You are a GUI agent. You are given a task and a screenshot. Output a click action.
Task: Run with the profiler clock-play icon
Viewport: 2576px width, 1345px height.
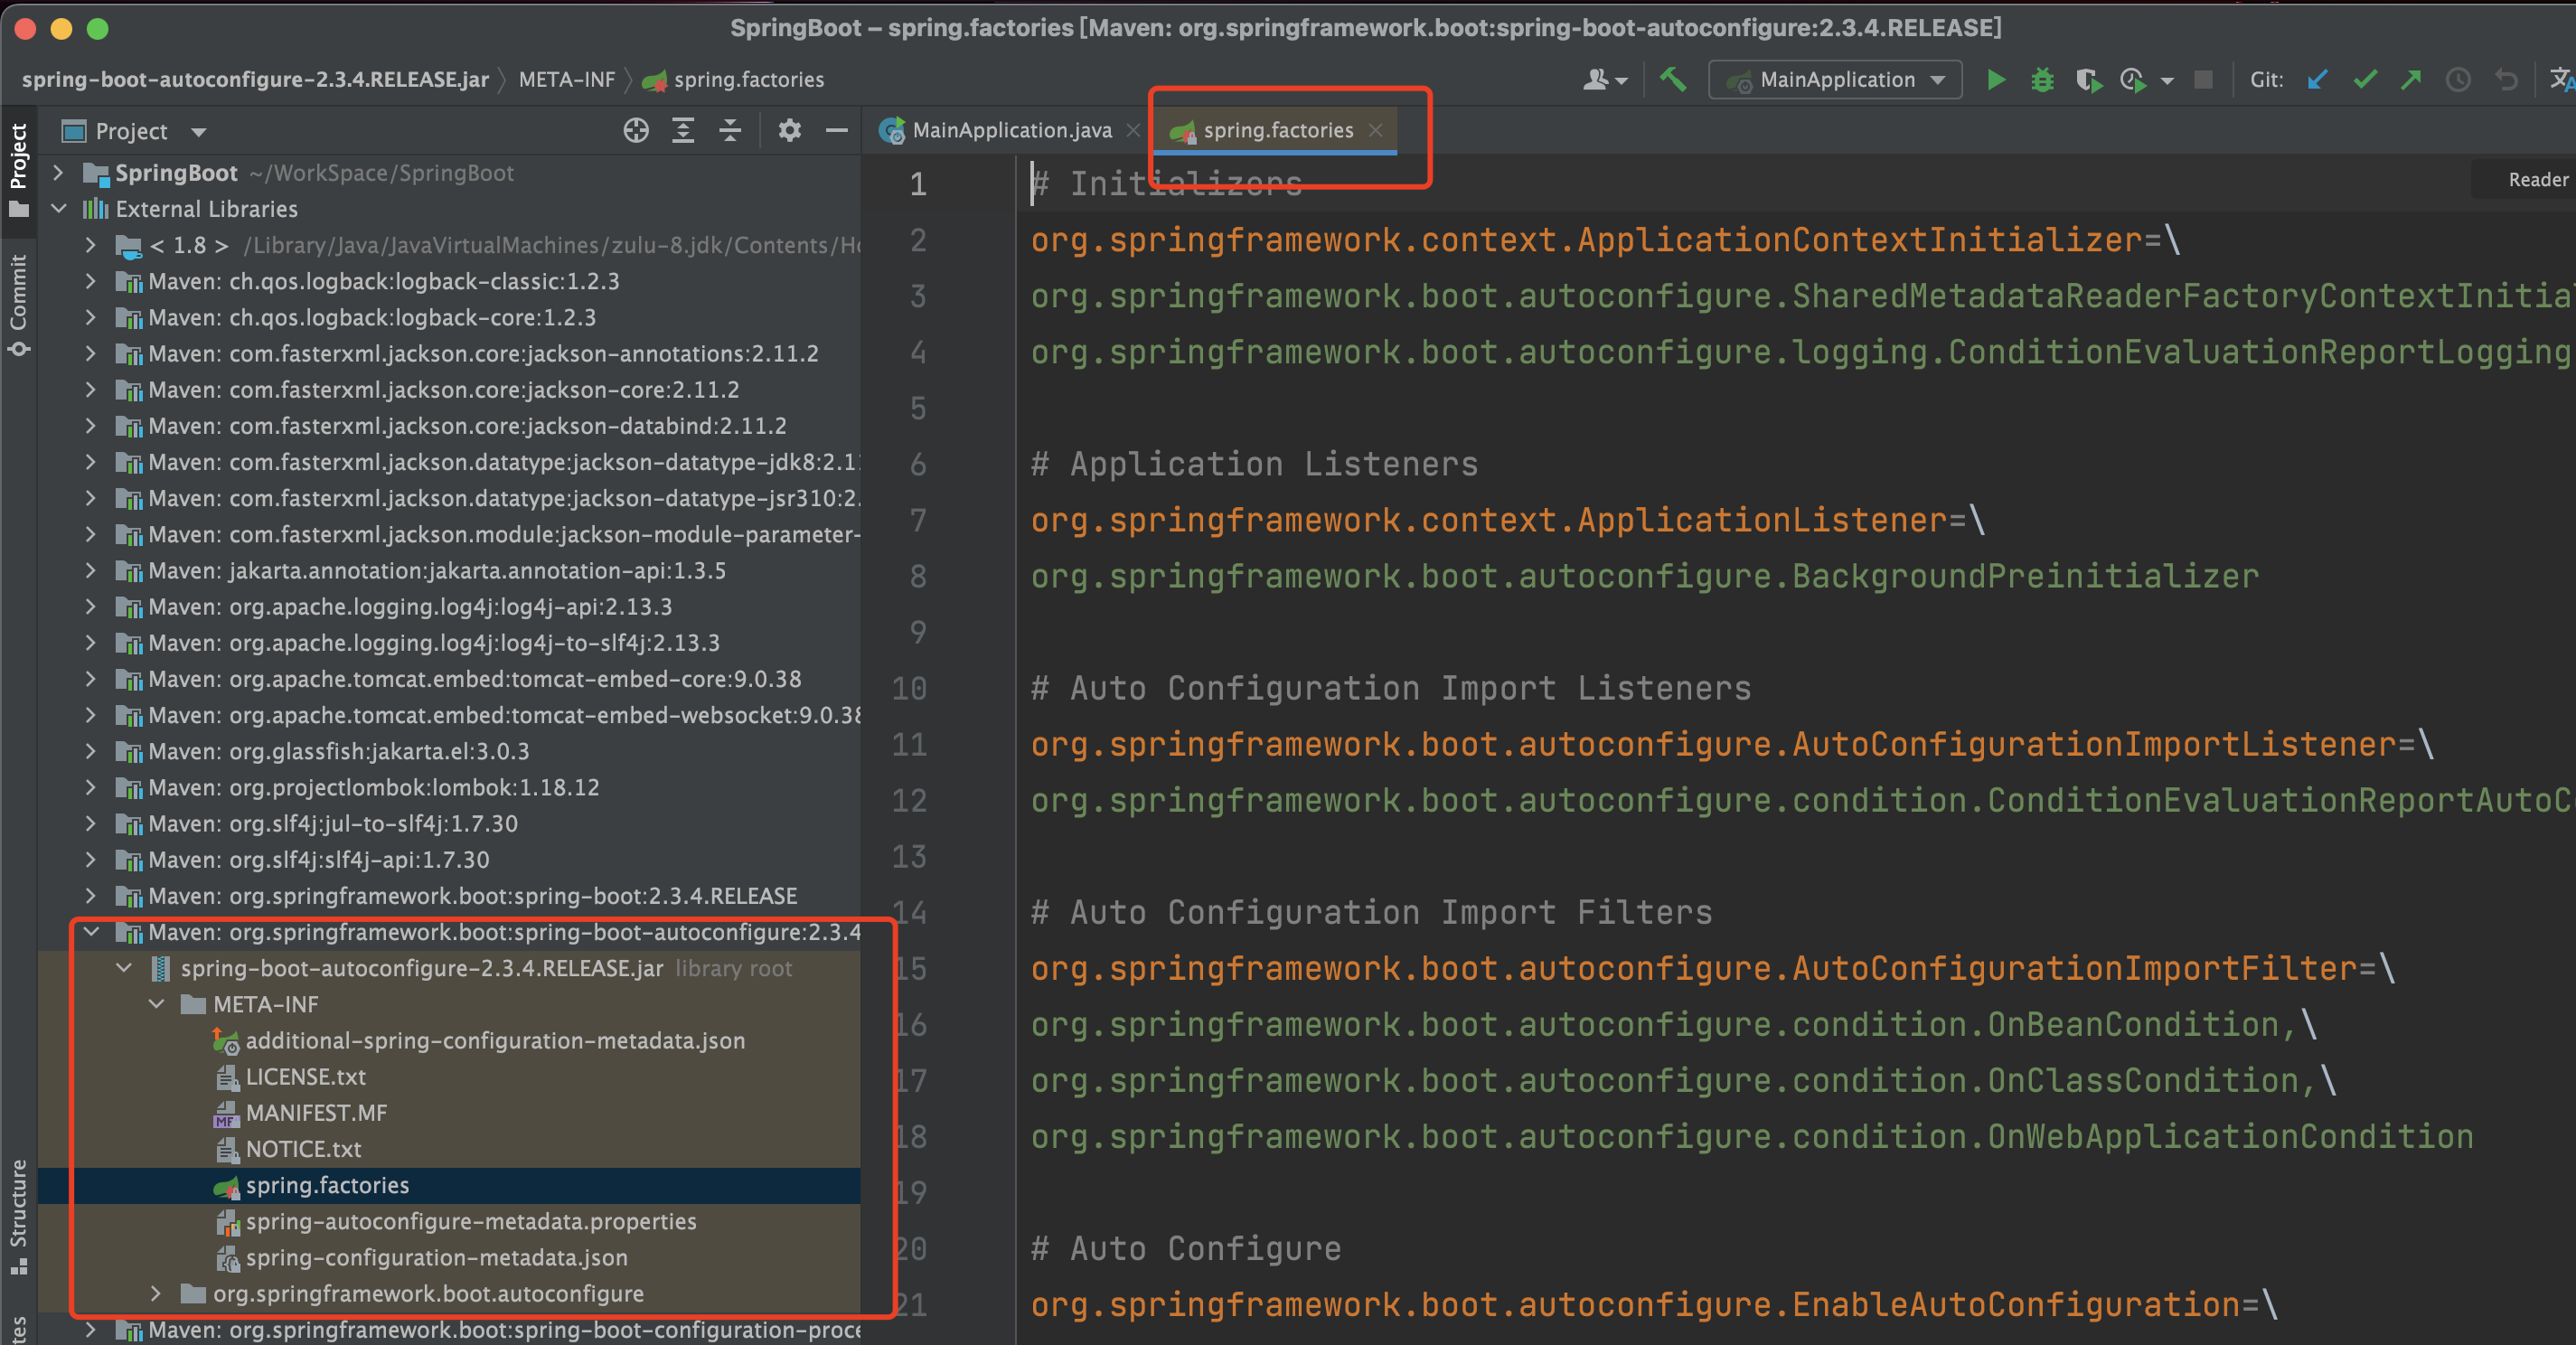[2133, 80]
